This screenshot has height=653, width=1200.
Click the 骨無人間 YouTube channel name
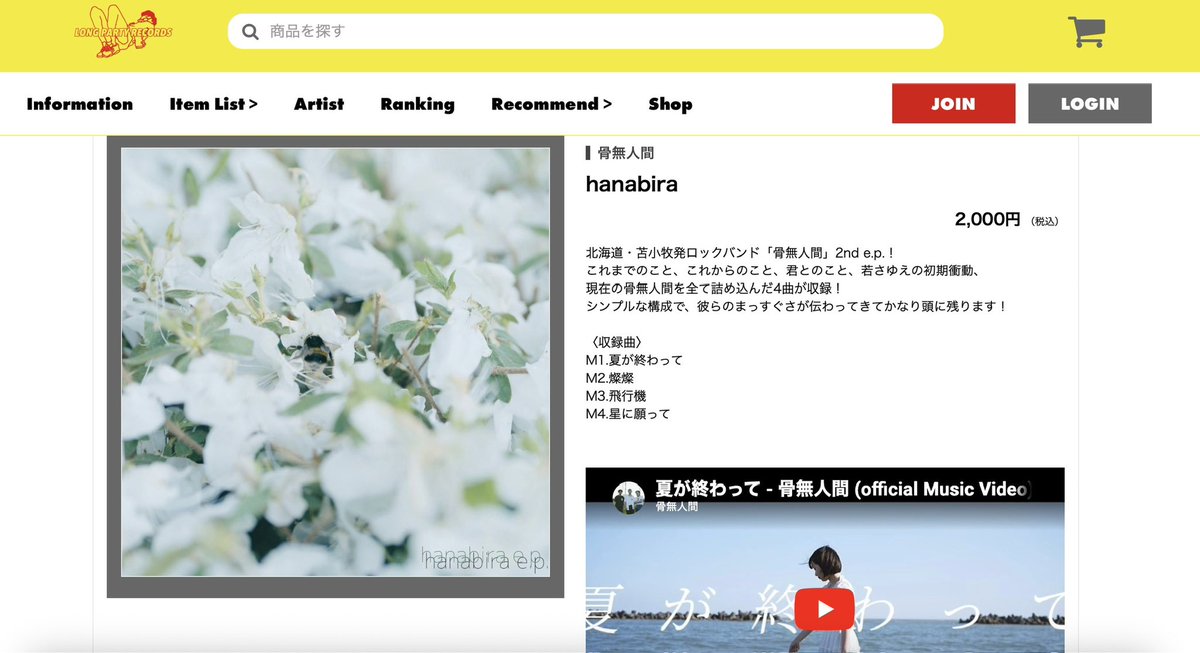(676, 507)
